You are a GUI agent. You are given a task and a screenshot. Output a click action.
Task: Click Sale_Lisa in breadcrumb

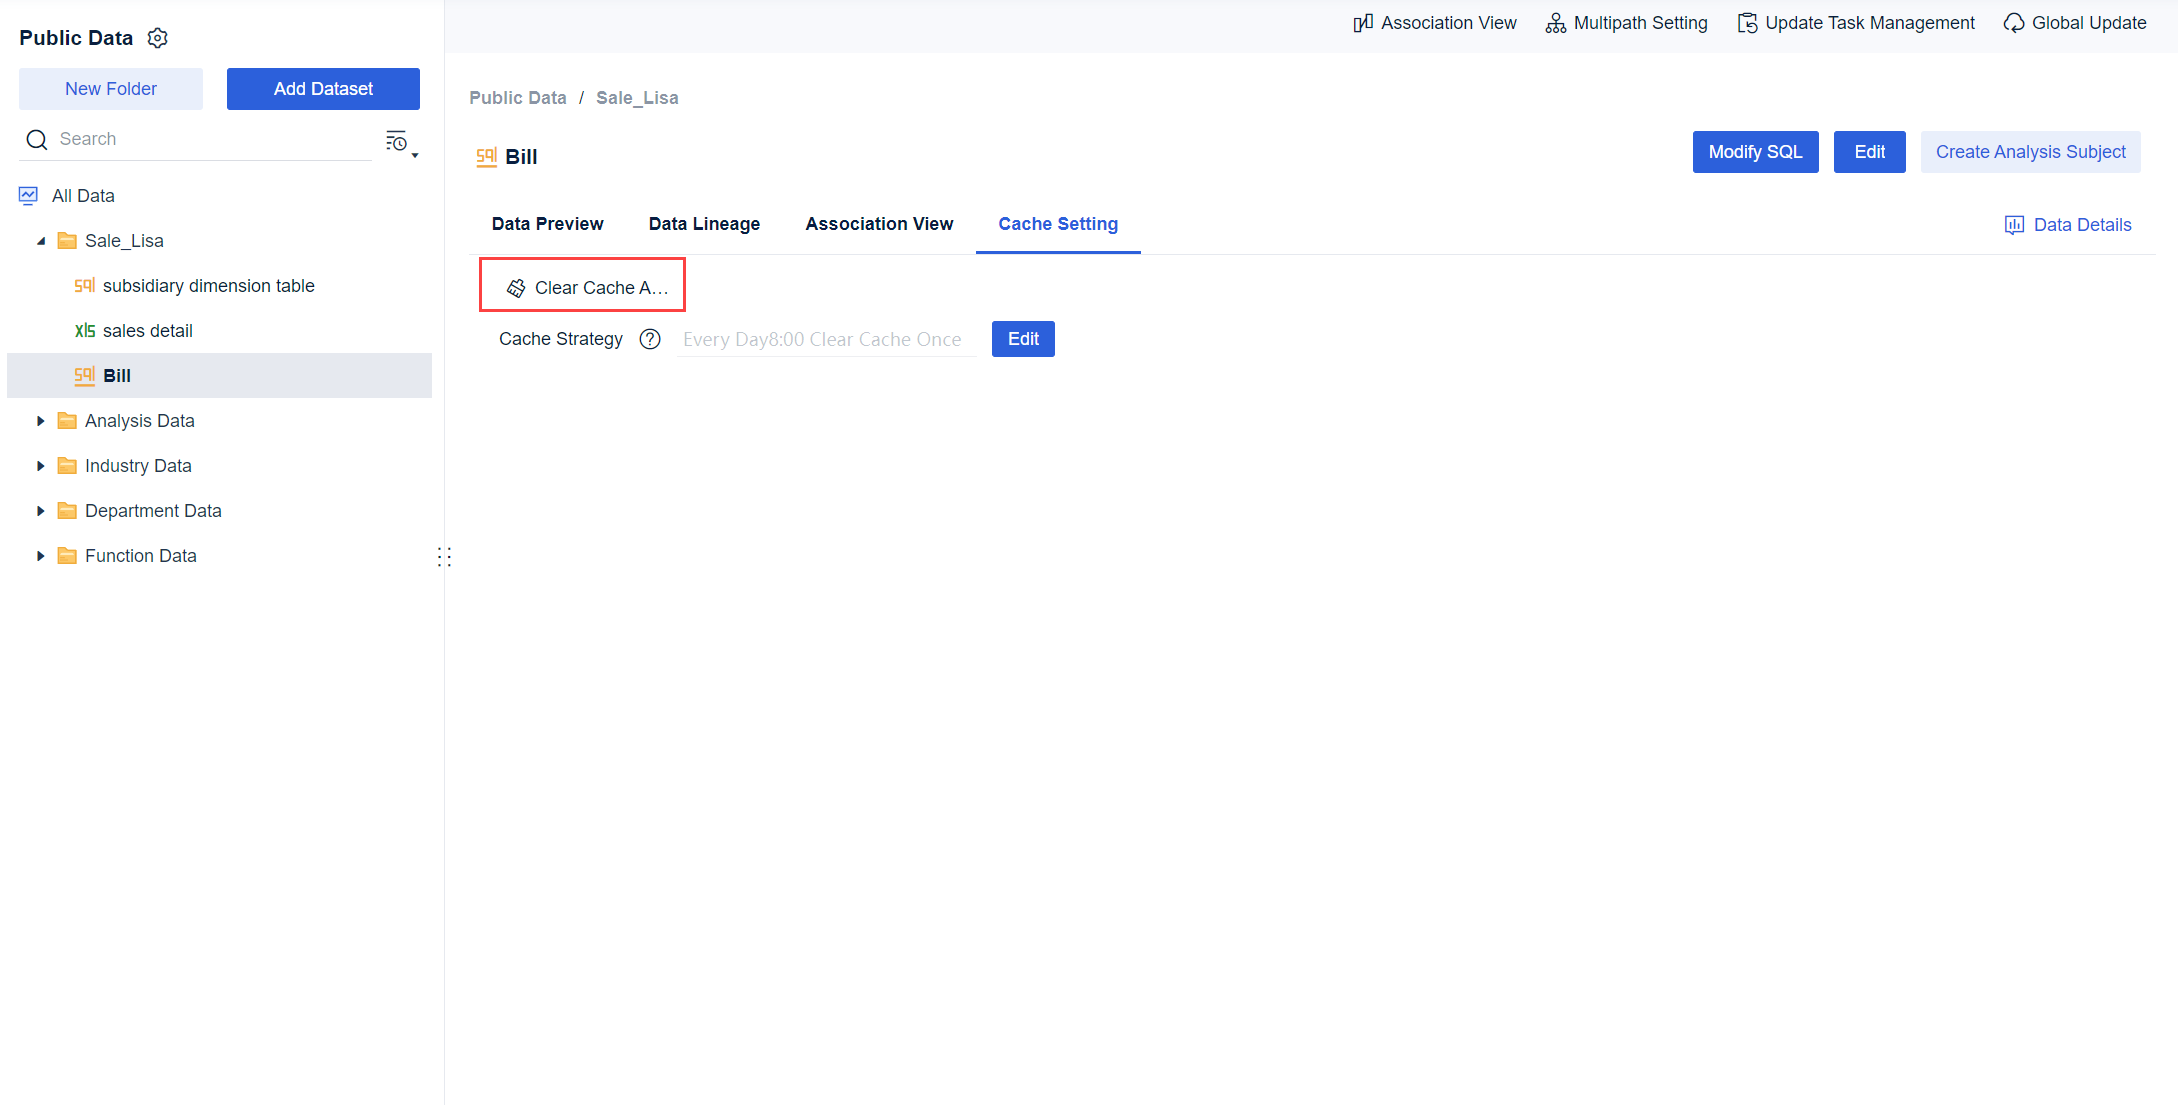pos(637,98)
